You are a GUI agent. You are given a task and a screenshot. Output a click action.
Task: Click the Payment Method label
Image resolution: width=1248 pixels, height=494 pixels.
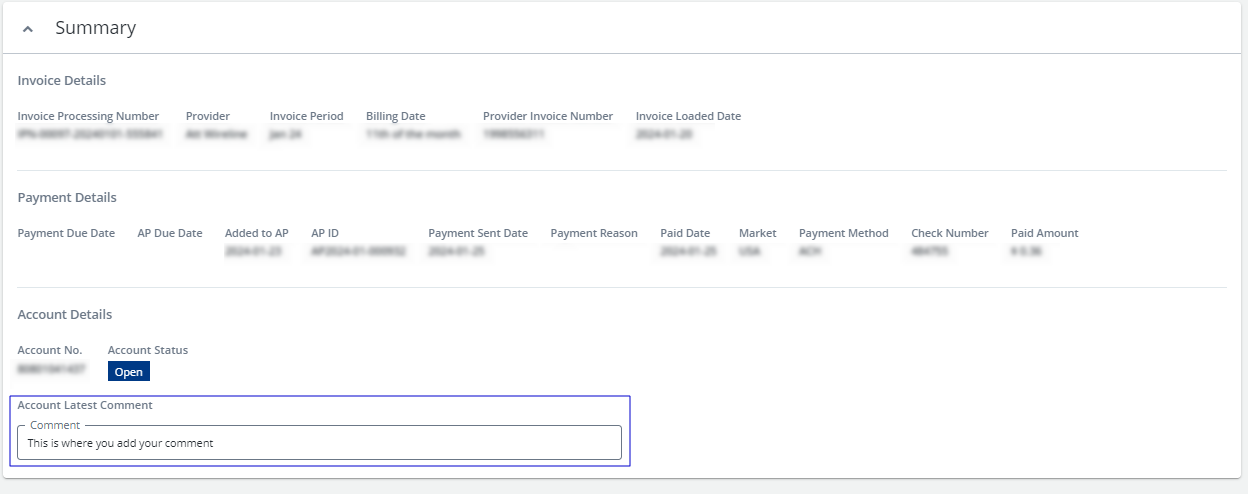843,233
